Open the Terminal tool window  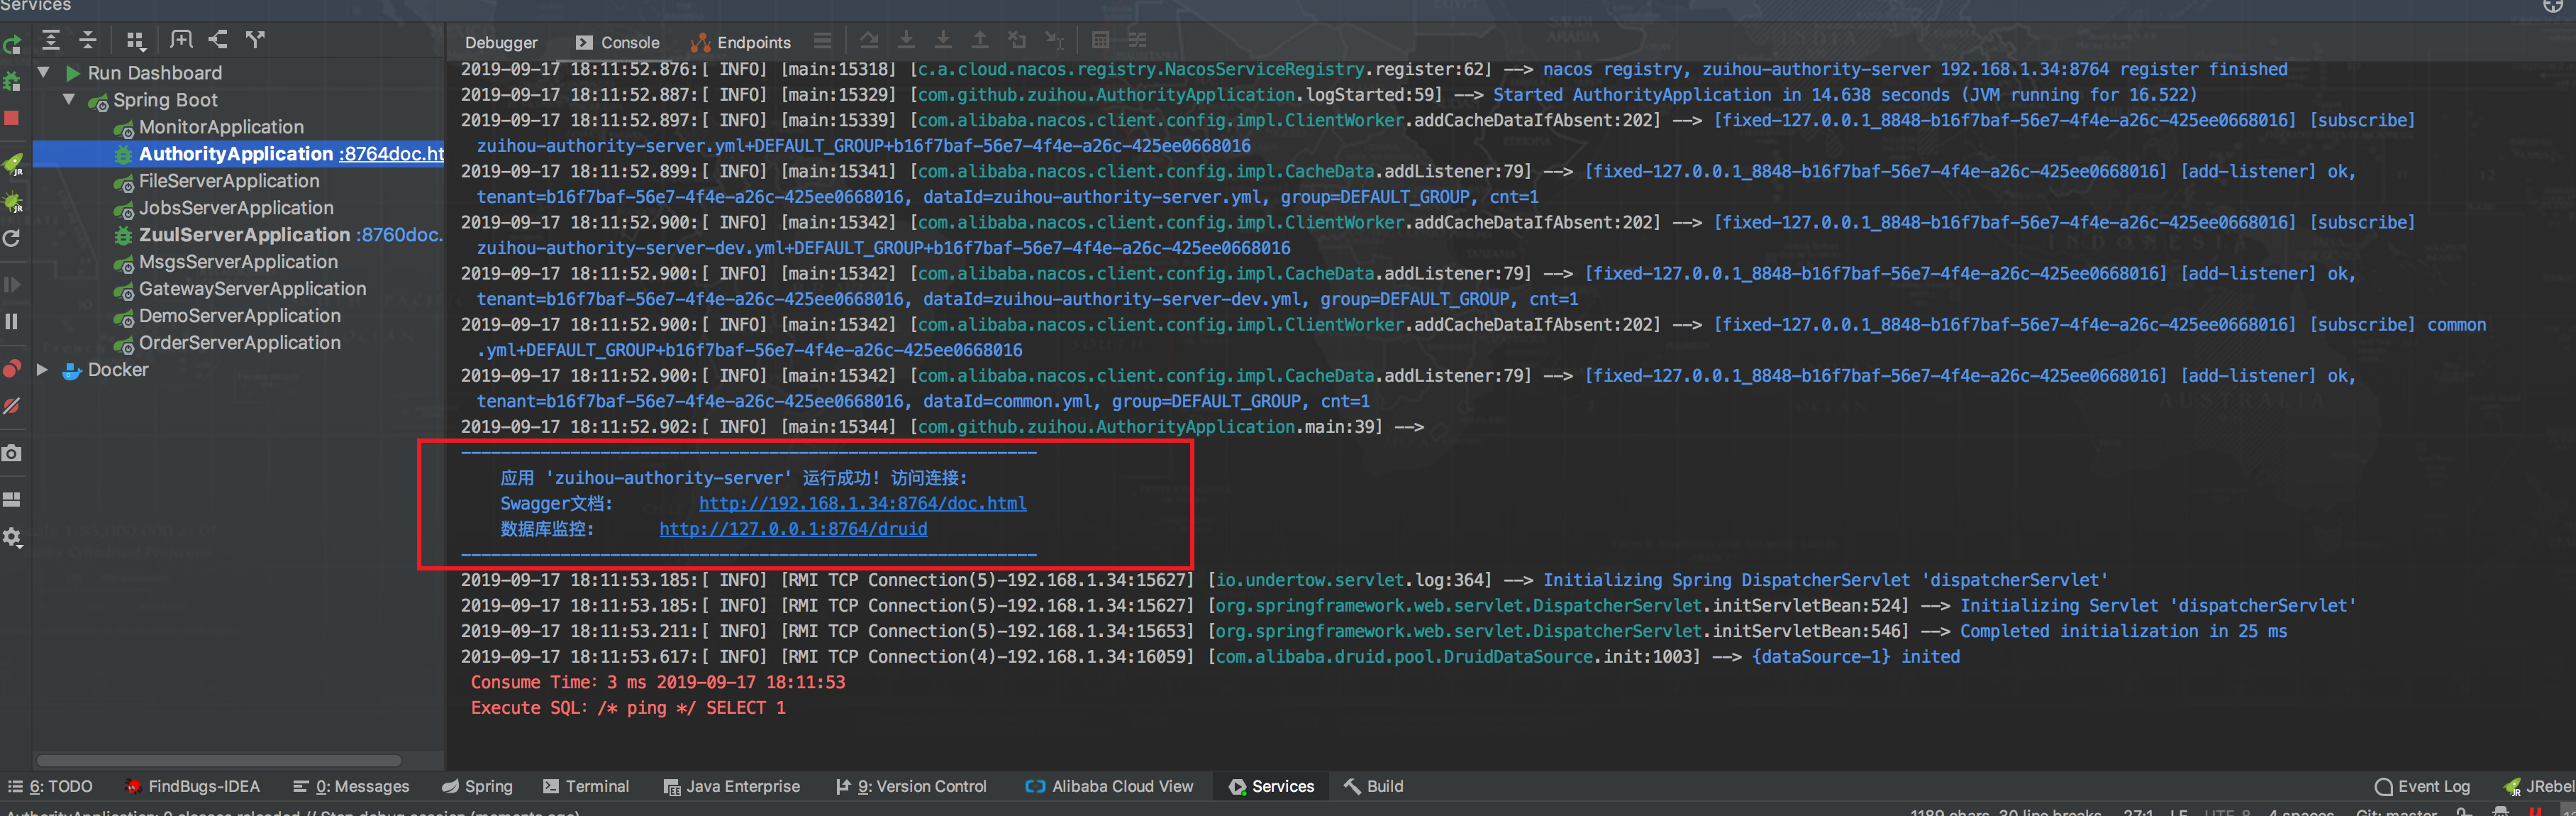tap(586, 787)
